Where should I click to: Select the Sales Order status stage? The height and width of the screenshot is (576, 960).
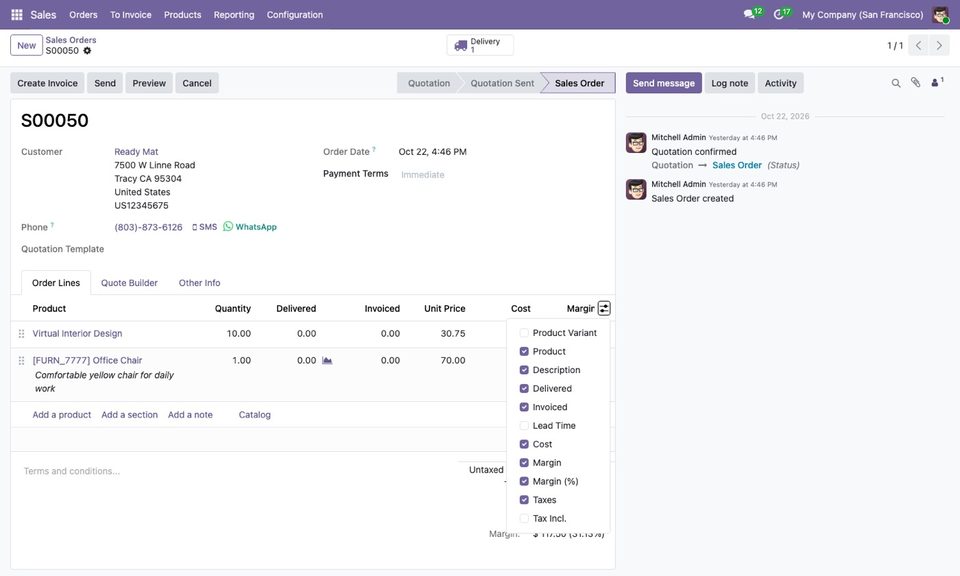click(579, 83)
